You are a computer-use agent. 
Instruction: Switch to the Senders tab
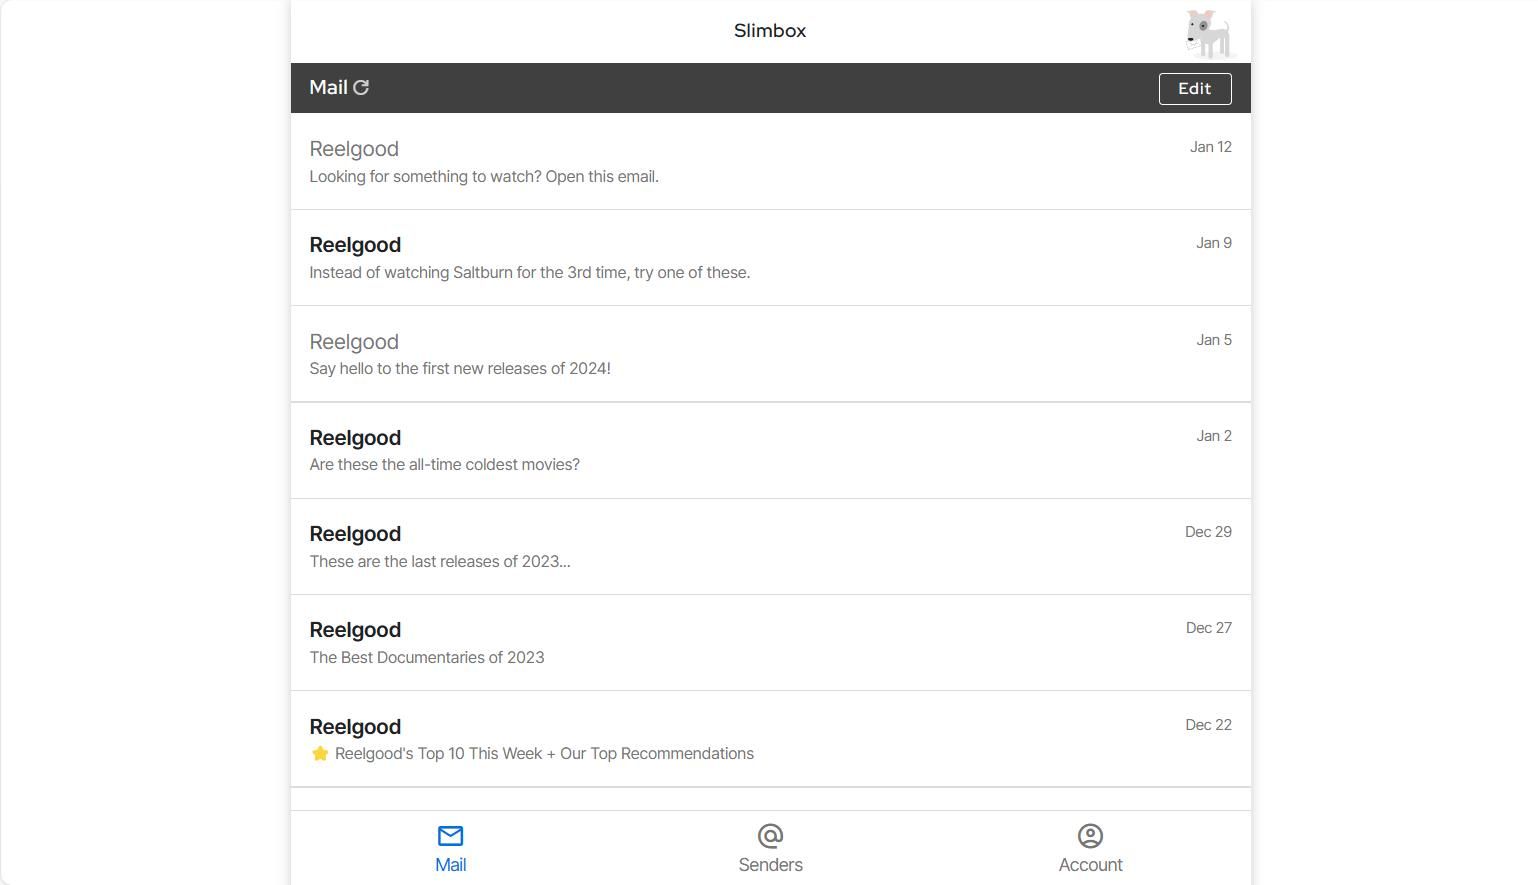(x=770, y=848)
